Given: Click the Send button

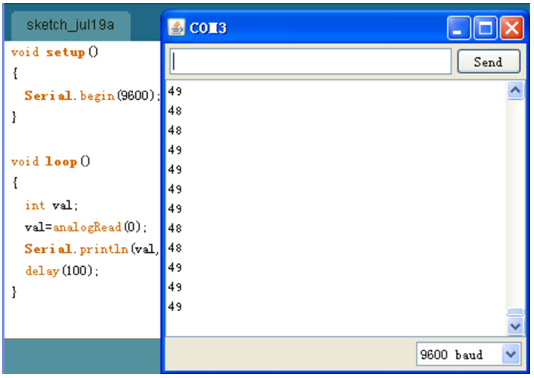Looking at the screenshot, I should [x=488, y=62].
